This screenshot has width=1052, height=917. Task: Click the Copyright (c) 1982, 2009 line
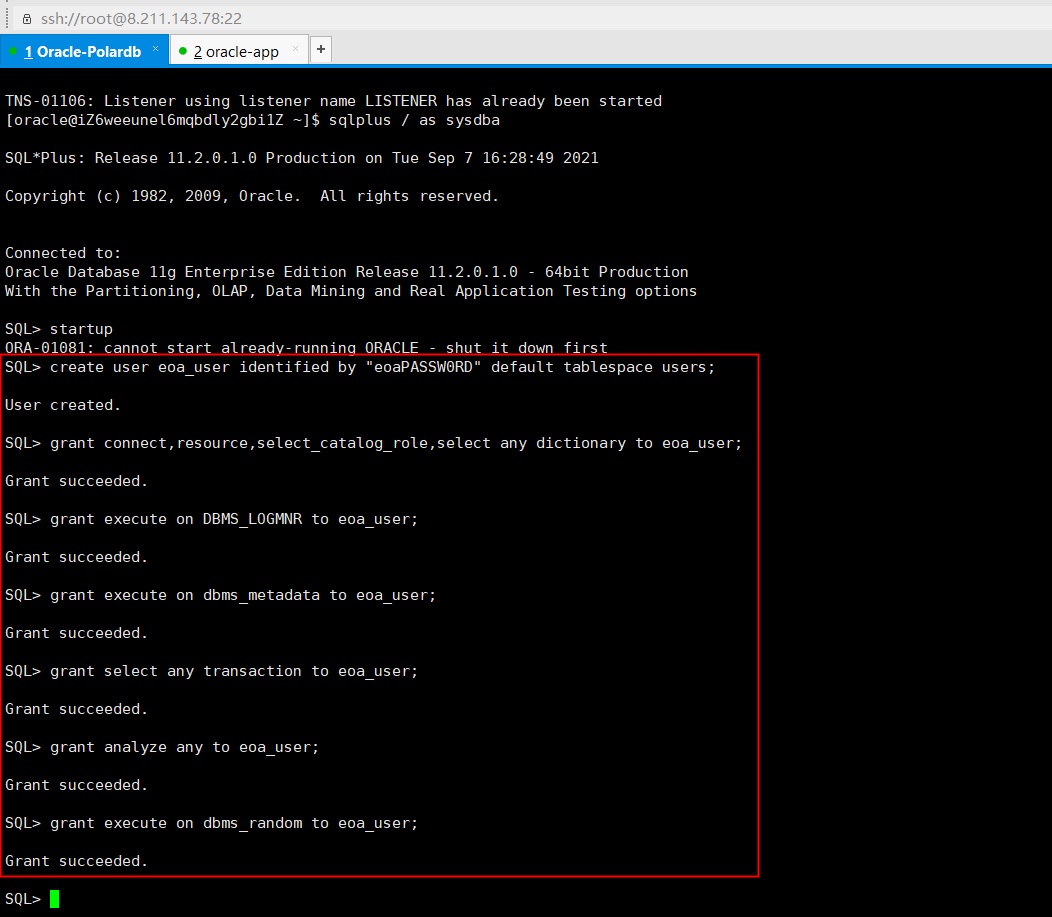tap(252, 196)
